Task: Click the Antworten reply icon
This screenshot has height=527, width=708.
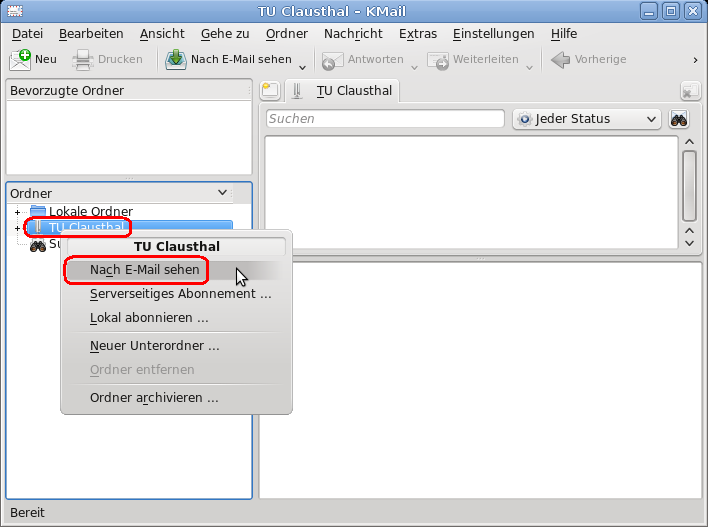Action: tap(332, 60)
